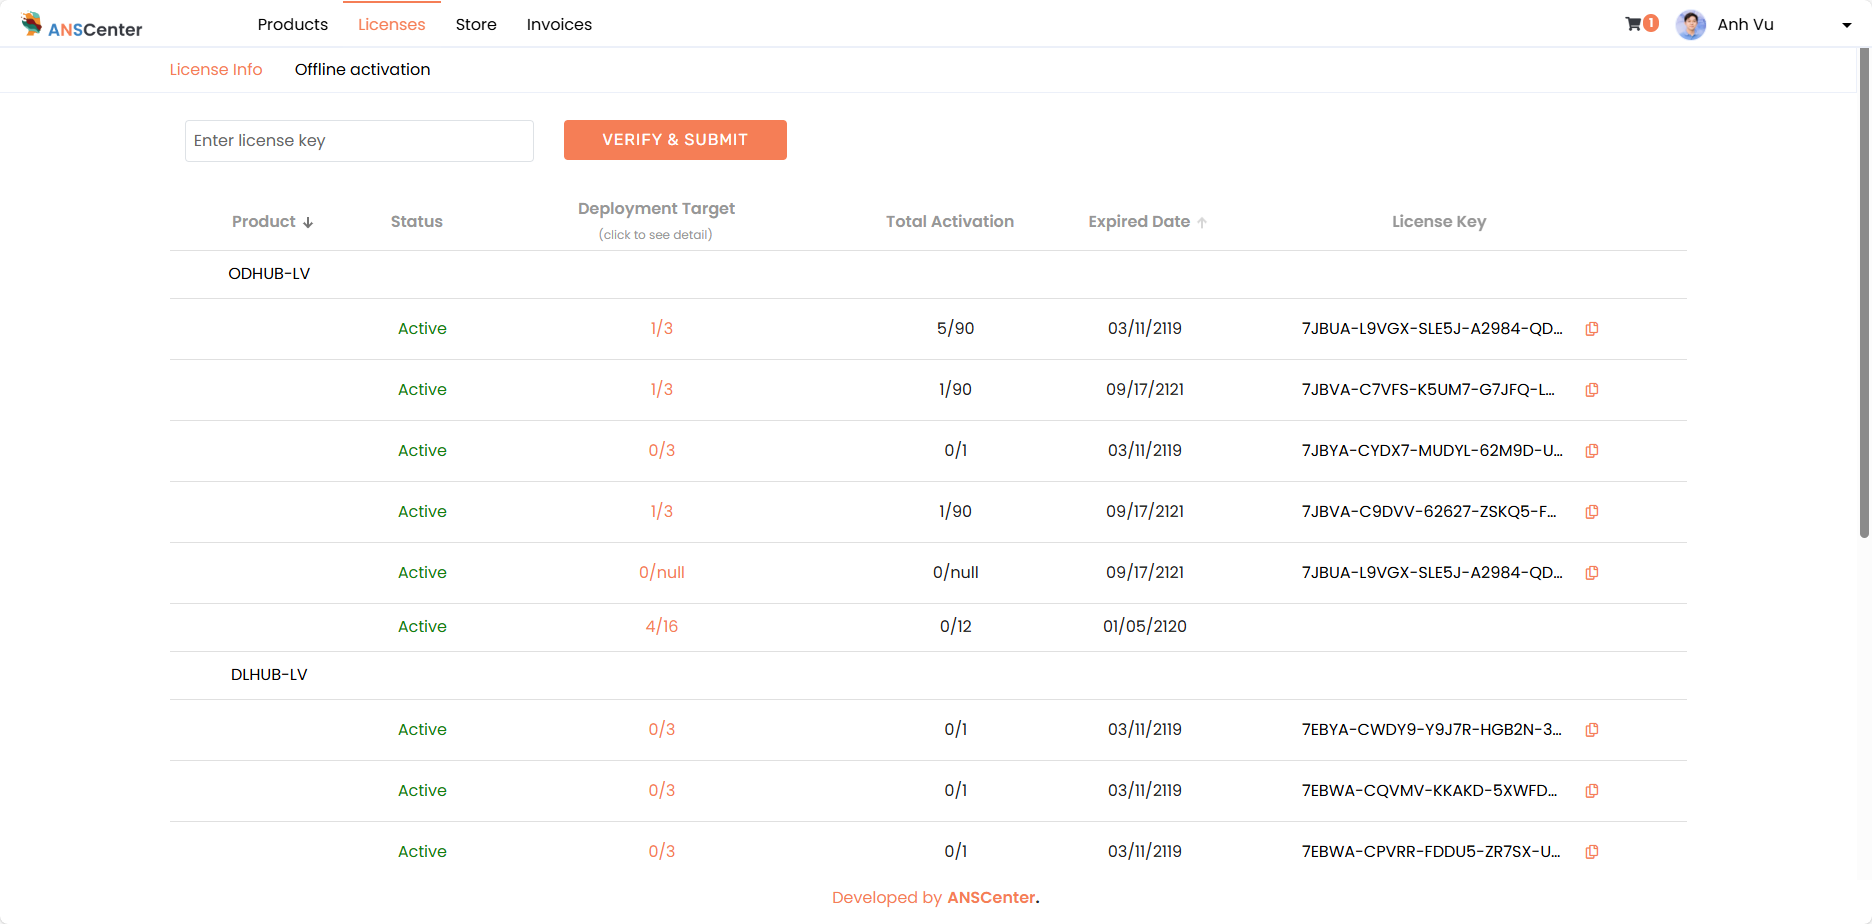
Task: Open the Invoices page
Action: tap(559, 24)
